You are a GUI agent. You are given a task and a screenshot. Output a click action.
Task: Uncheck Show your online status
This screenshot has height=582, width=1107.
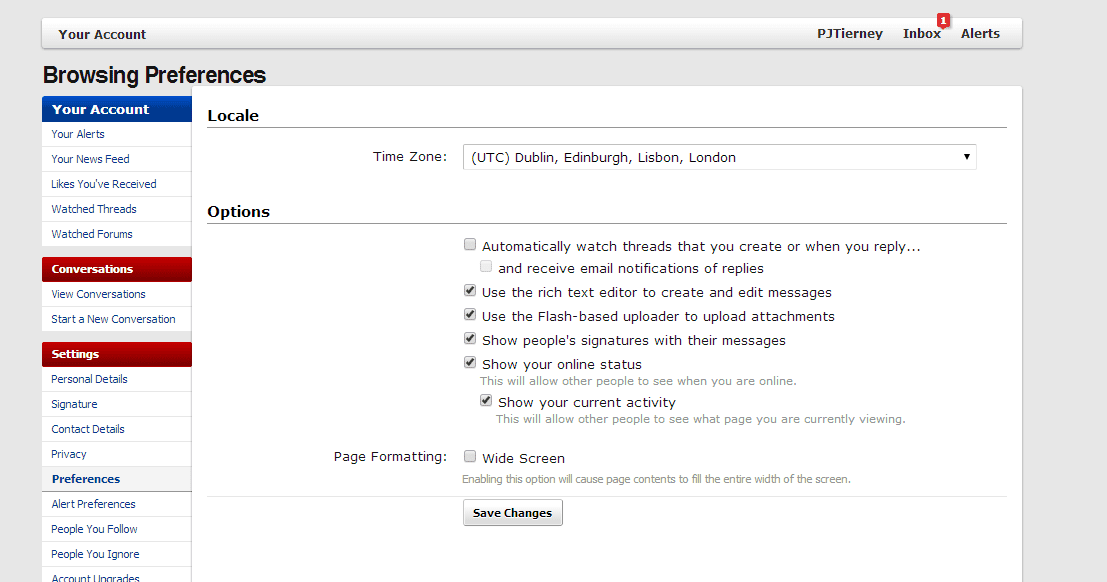(469, 362)
